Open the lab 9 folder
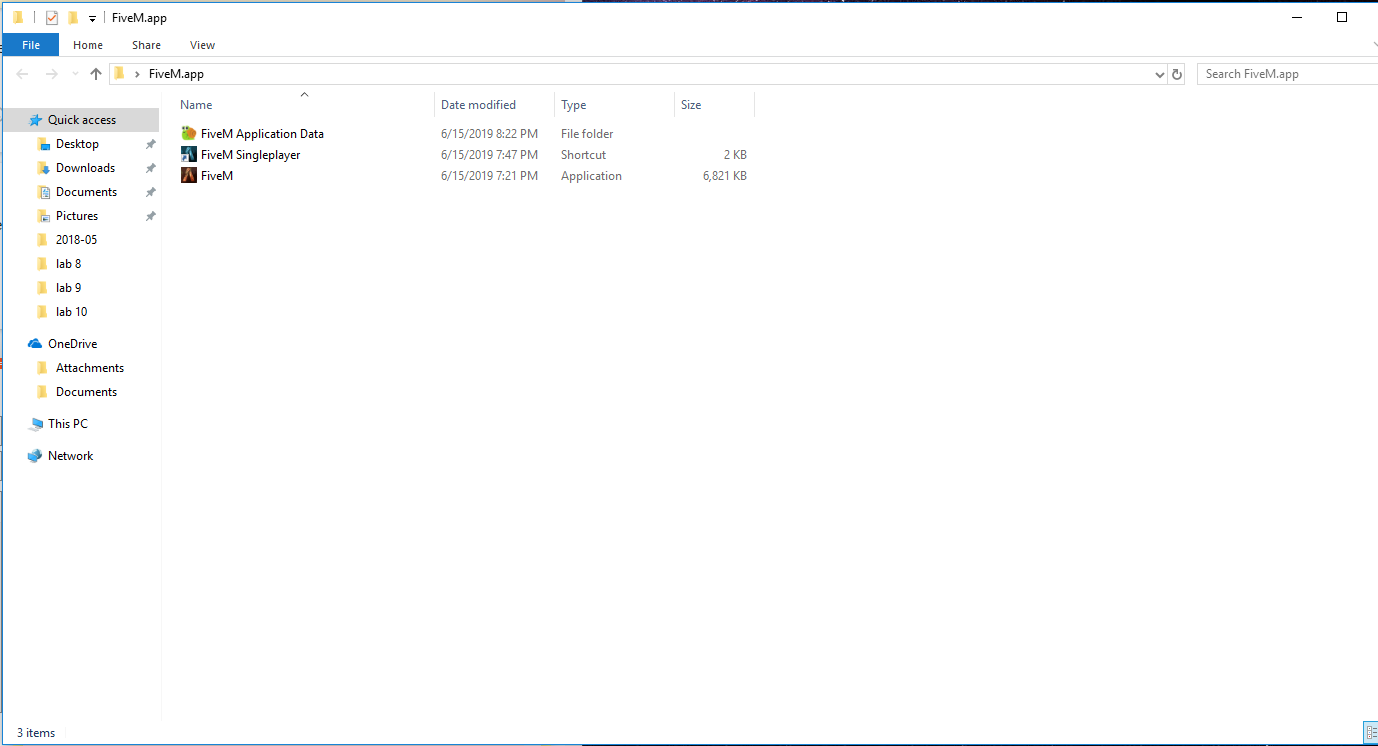 click(x=68, y=288)
